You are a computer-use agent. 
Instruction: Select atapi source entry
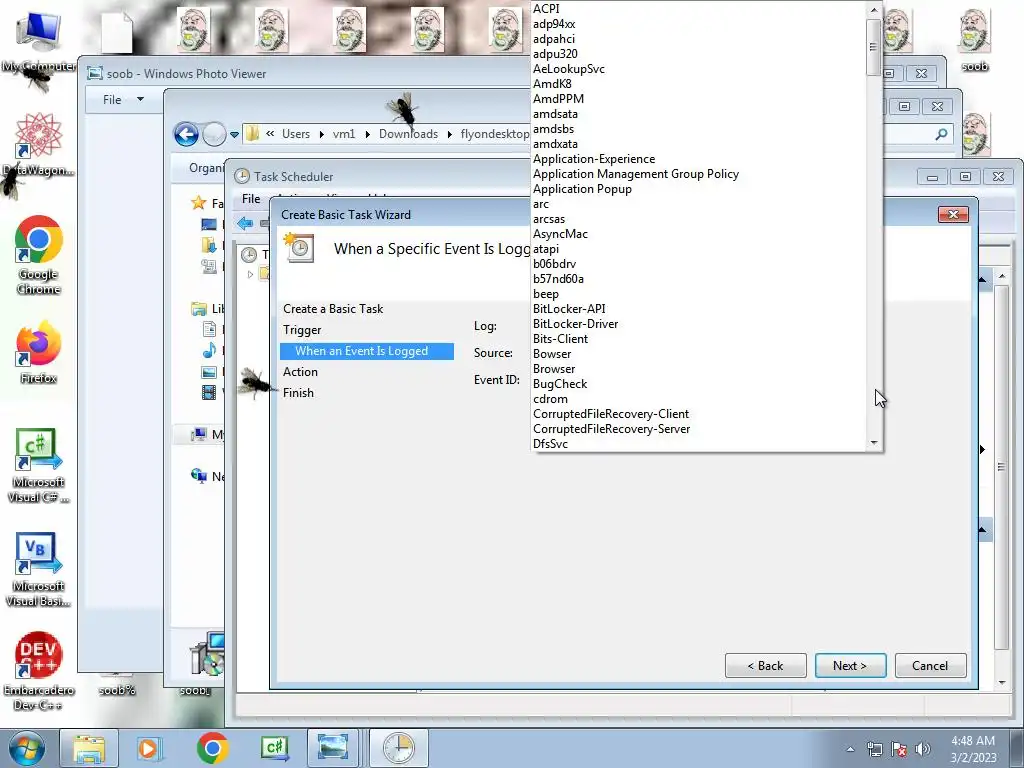tap(545, 249)
